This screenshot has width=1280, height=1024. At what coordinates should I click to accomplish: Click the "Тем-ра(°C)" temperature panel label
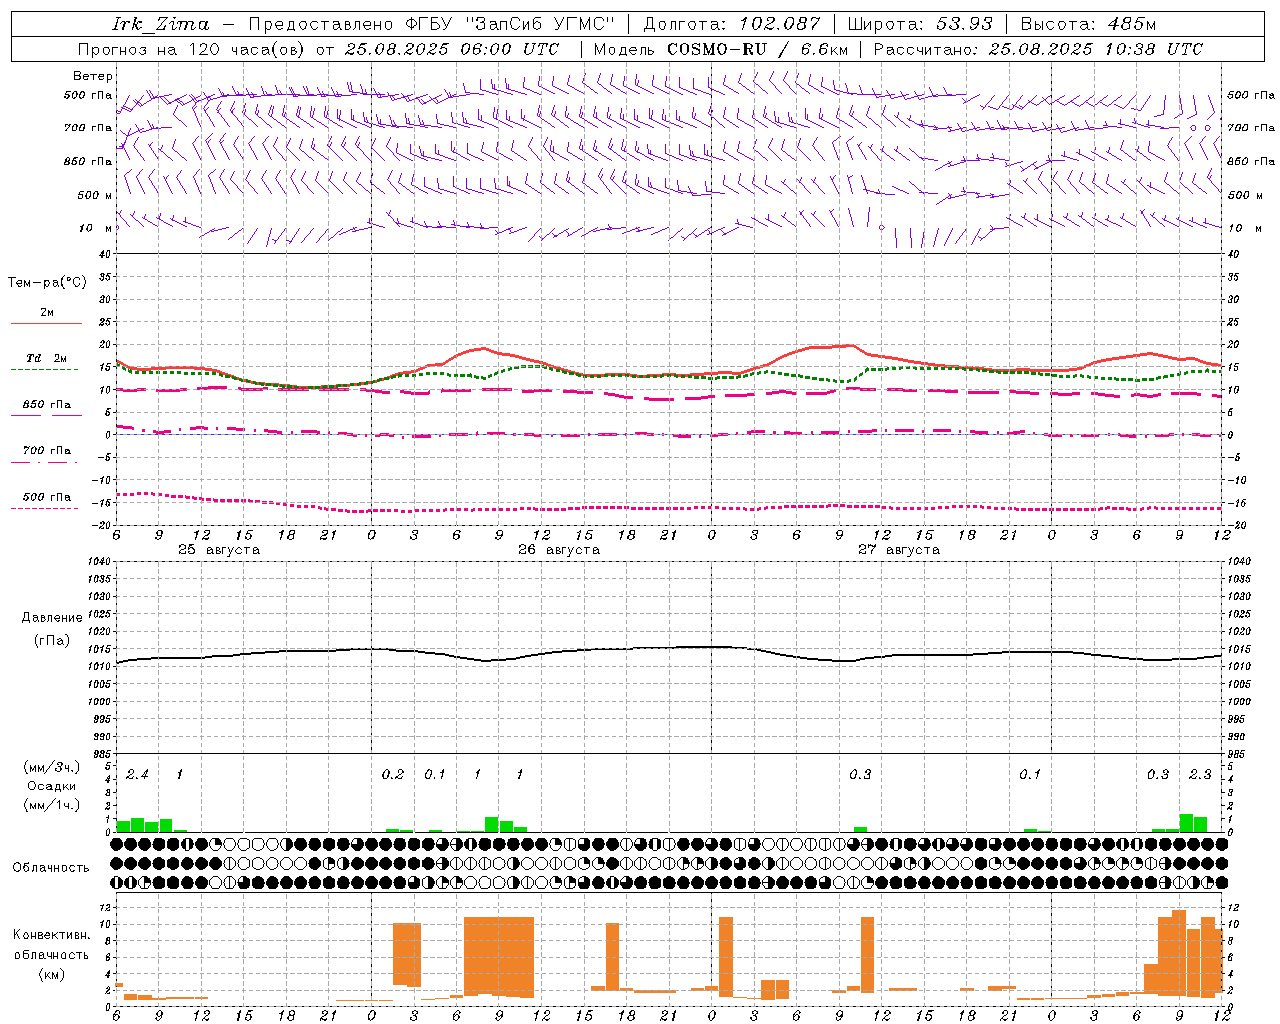click(47, 283)
